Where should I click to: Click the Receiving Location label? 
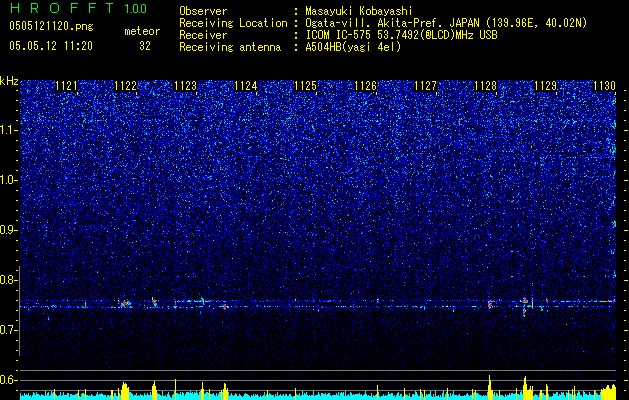[233, 23]
